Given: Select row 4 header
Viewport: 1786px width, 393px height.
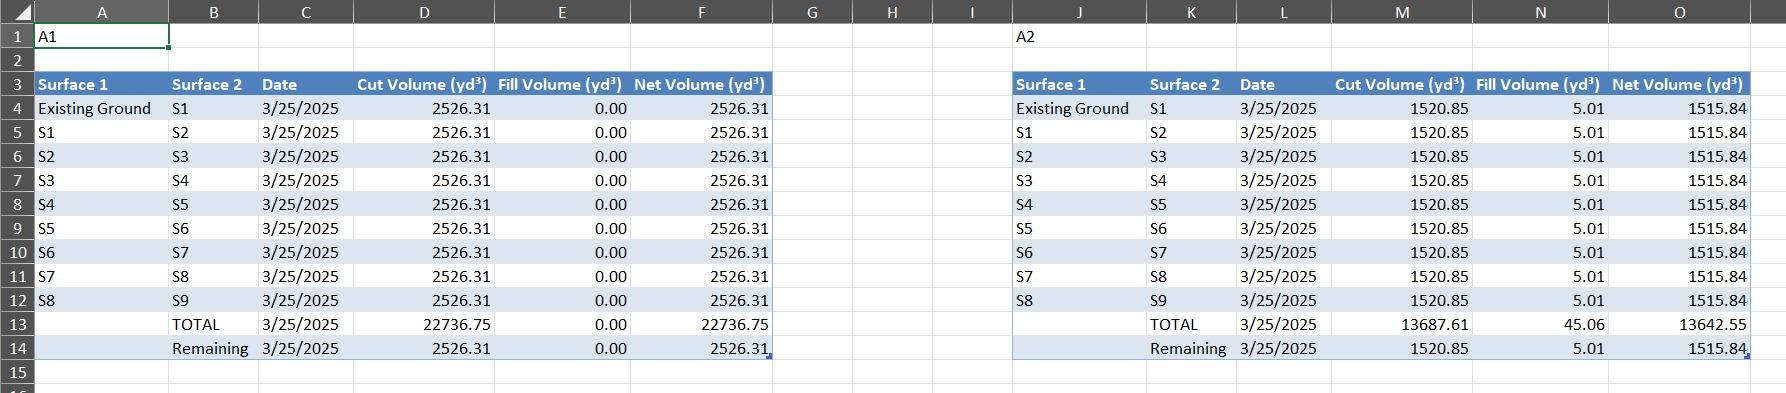Looking at the screenshot, I should (17, 108).
